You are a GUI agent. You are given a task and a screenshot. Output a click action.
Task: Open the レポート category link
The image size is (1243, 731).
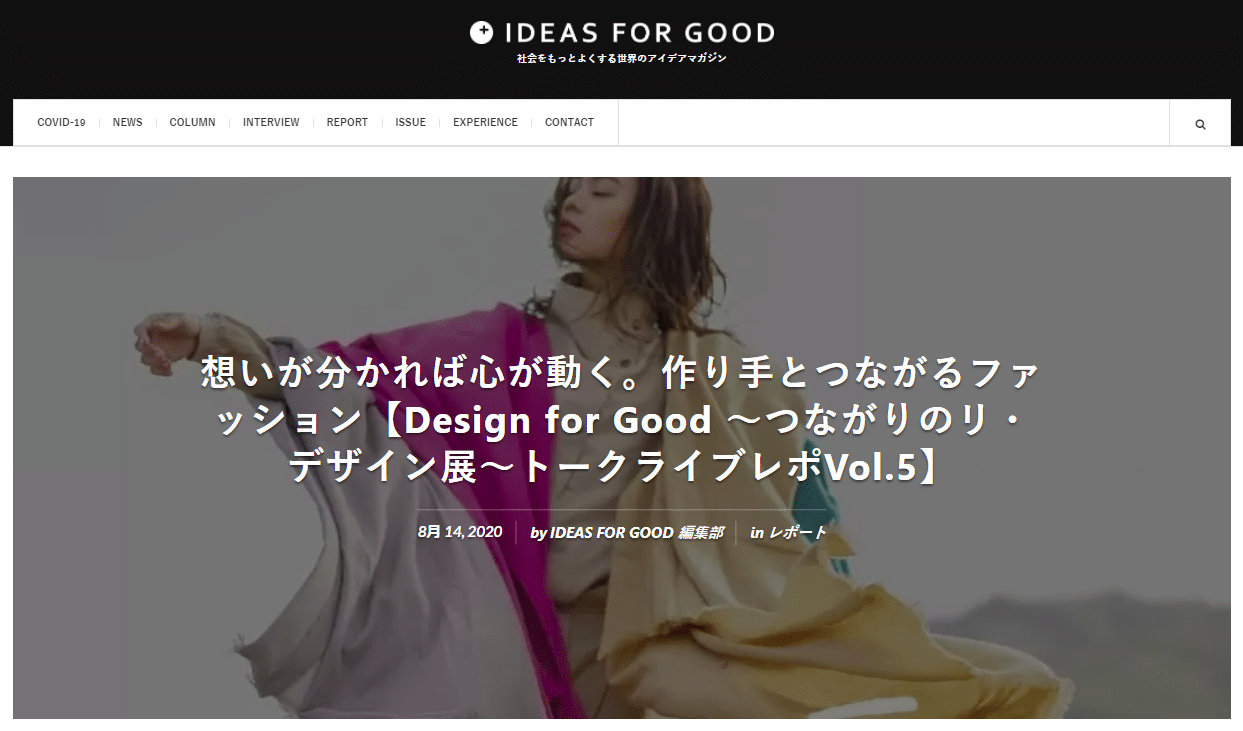click(797, 533)
